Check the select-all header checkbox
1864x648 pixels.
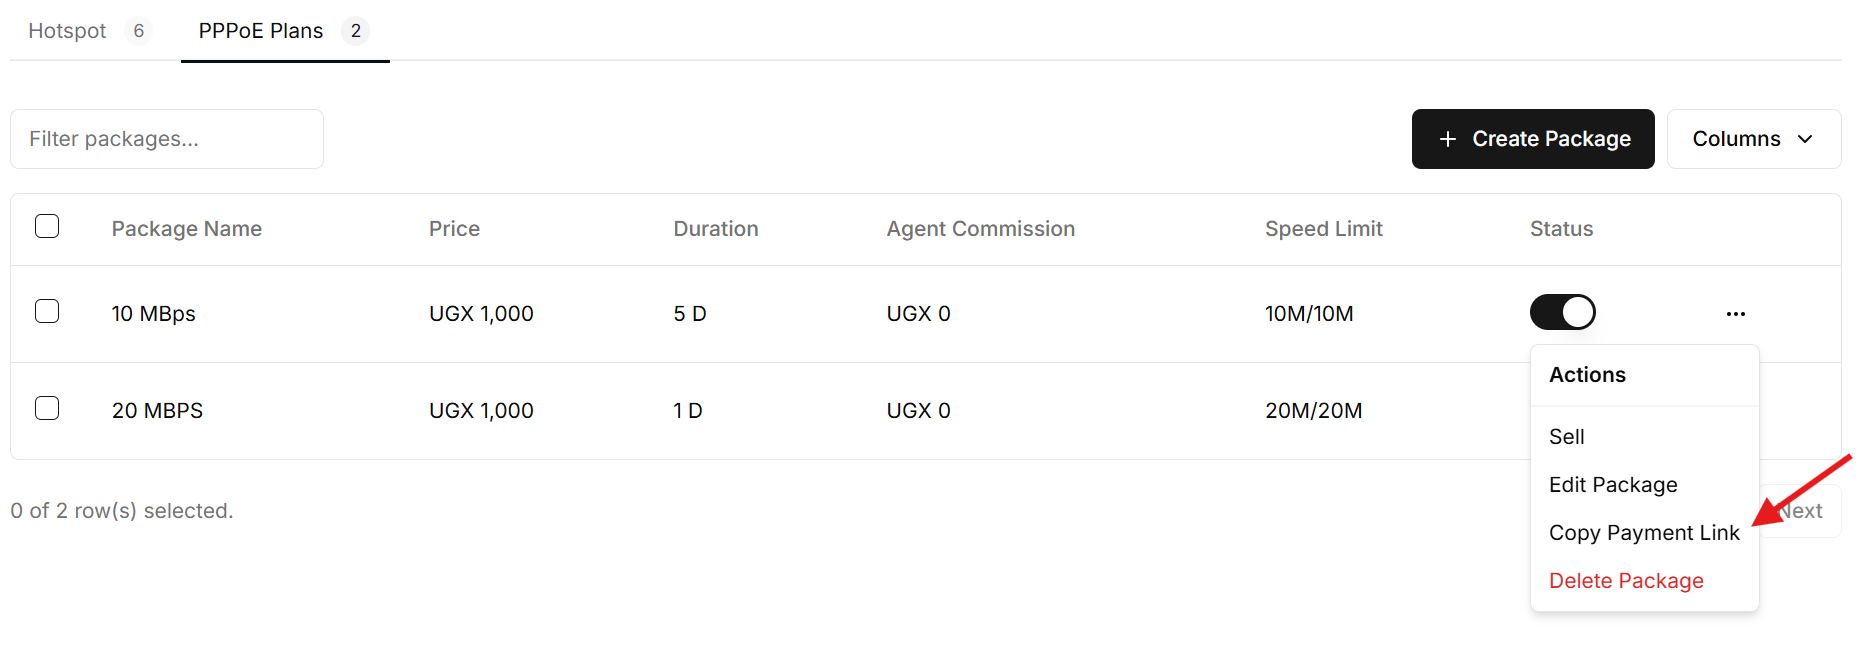[47, 226]
